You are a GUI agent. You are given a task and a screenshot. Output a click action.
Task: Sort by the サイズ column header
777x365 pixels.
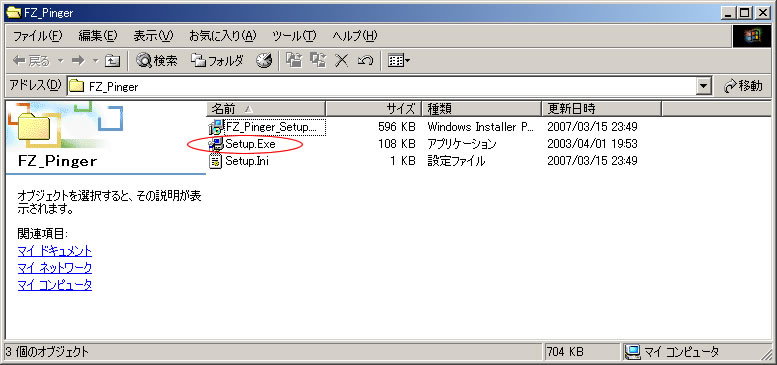(373, 108)
